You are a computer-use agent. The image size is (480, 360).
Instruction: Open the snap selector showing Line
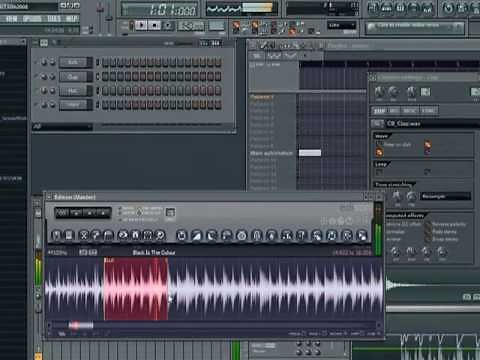[x=342, y=25]
